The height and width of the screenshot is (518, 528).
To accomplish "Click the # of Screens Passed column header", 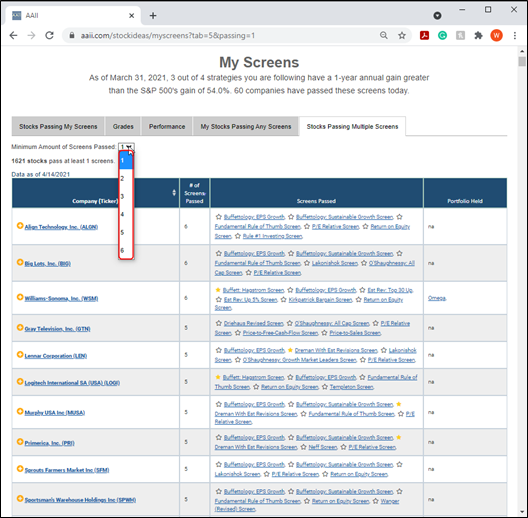I will [x=195, y=193].
